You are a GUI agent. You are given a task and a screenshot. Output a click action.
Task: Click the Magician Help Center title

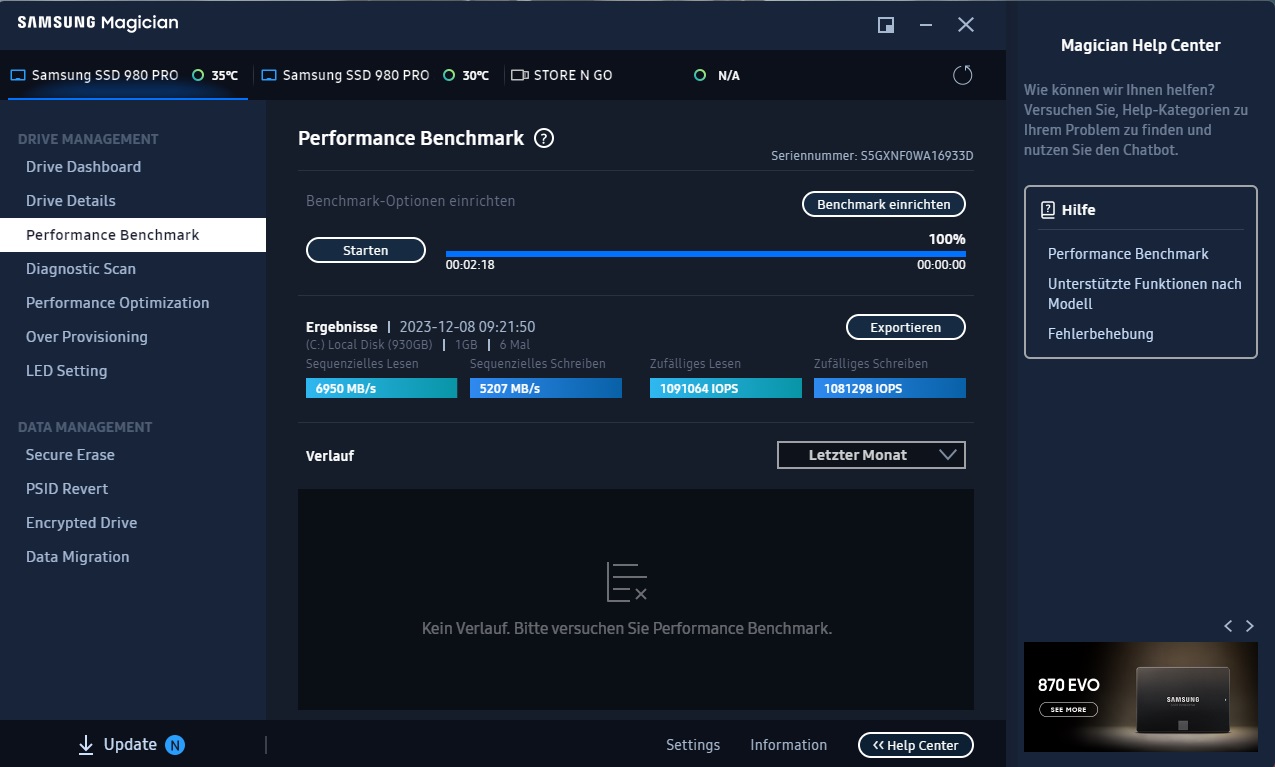1141,45
